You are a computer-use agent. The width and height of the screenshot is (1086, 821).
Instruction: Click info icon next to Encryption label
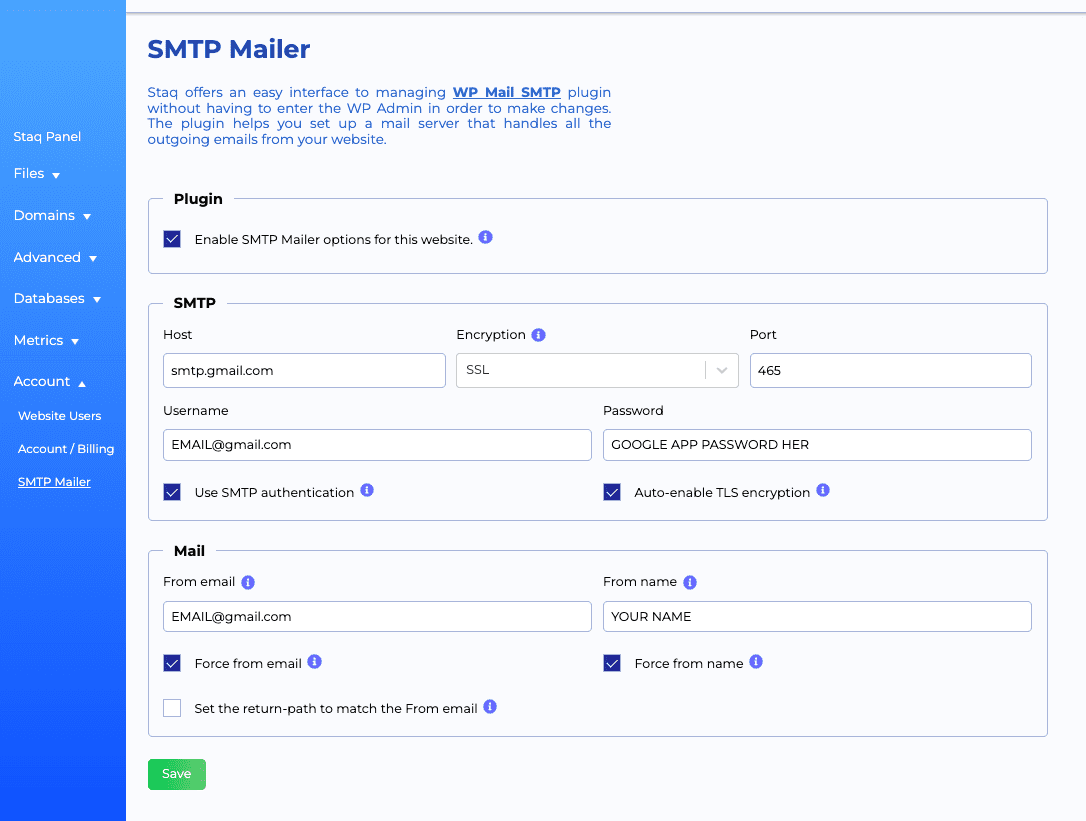point(538,335)
